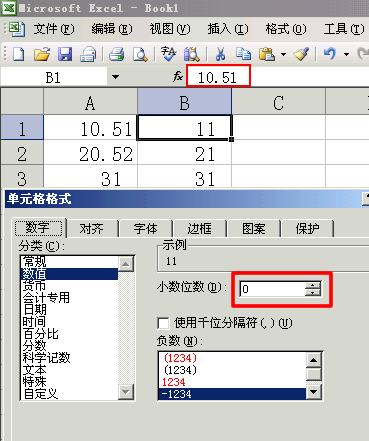Select 时间 in the category list
This screenshot has height=441, width=369.
(x=69, y=322)
